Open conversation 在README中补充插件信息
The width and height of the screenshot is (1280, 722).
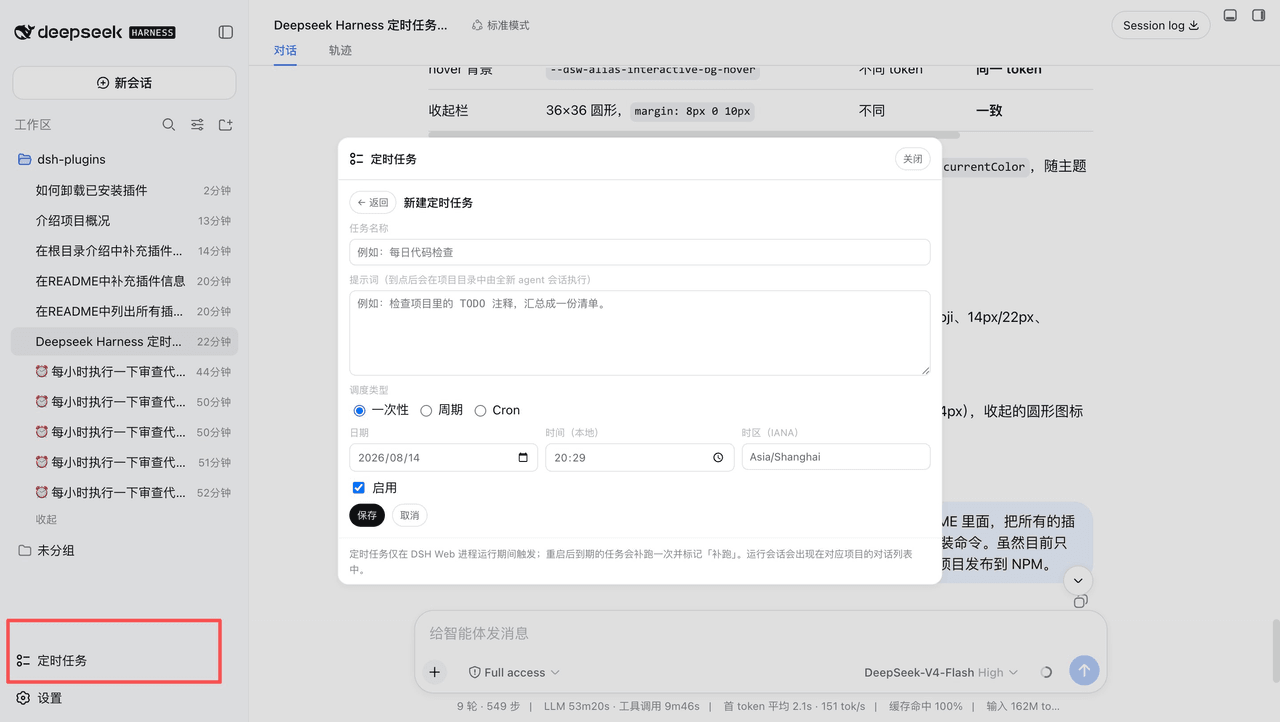(x=124, y=281)
